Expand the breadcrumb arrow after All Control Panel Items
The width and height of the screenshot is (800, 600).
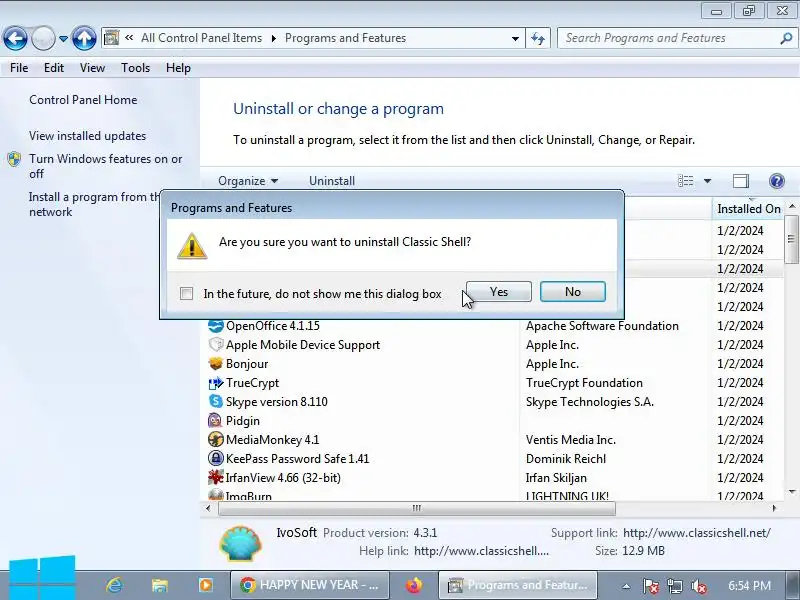[x=273, y=38]
